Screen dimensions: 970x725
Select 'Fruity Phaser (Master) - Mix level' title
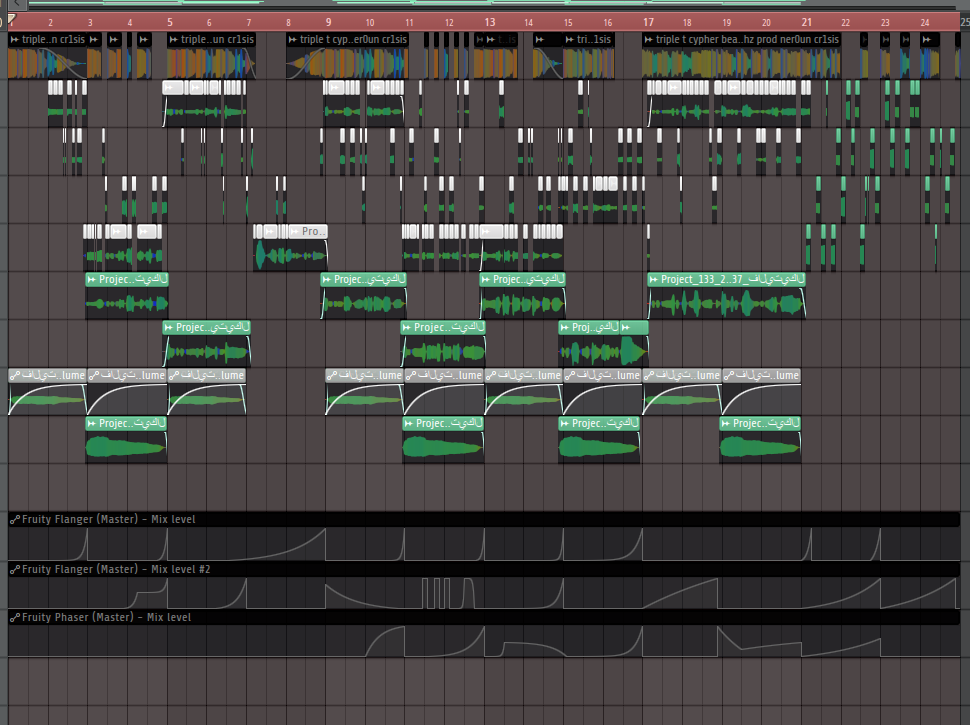[x=106, y=617]
